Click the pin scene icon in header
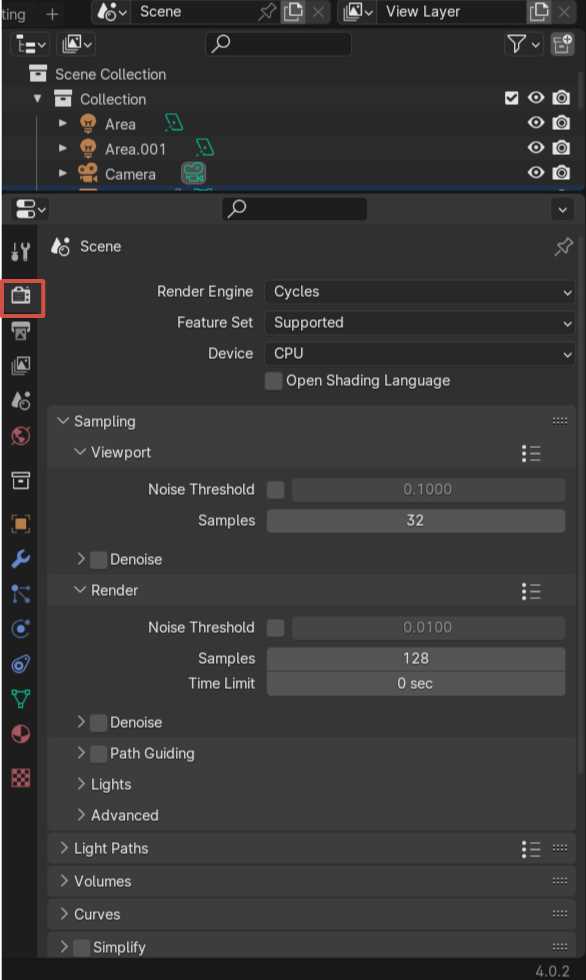 coord(267,12)
